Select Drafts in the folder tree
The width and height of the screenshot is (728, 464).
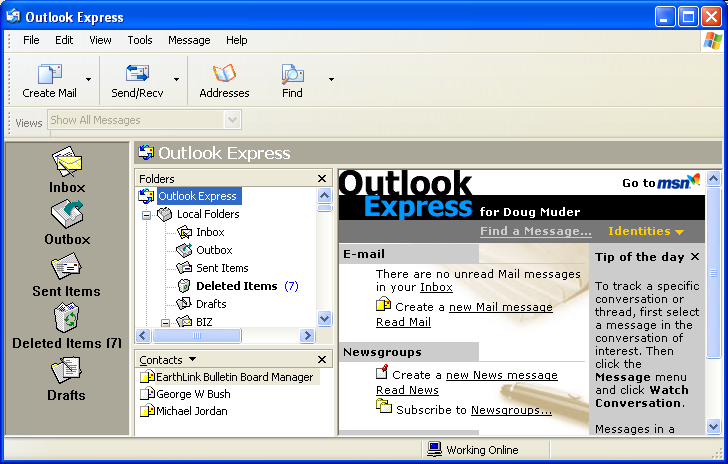point(211,304)
